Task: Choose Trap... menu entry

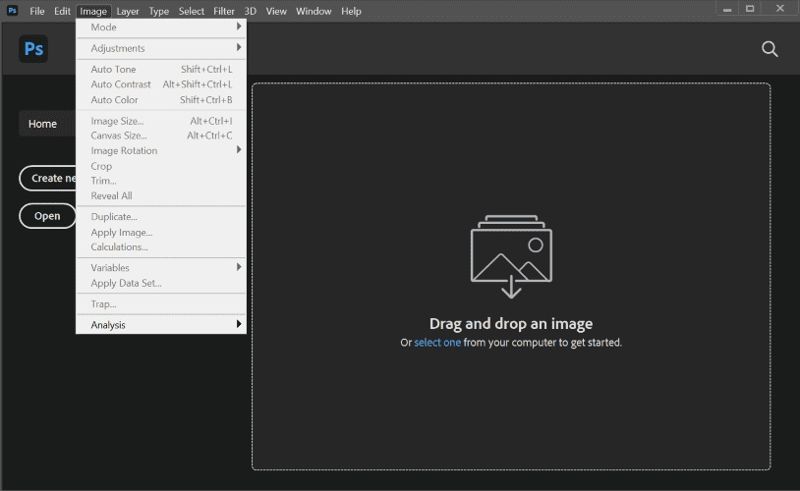Action: pyautogui.click(x=161, y=304)
